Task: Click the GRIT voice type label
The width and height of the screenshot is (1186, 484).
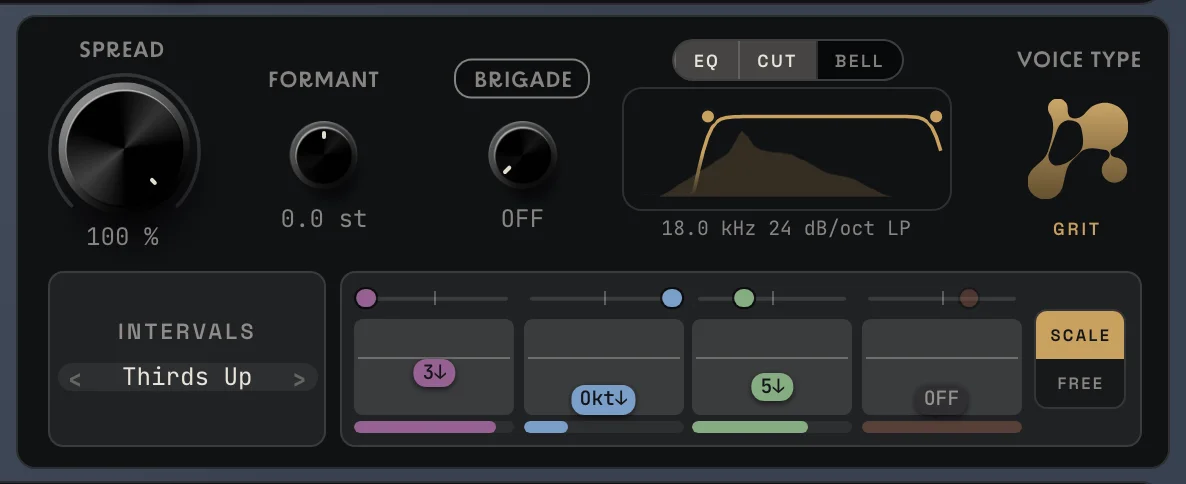Action: tap(1077, 229)
